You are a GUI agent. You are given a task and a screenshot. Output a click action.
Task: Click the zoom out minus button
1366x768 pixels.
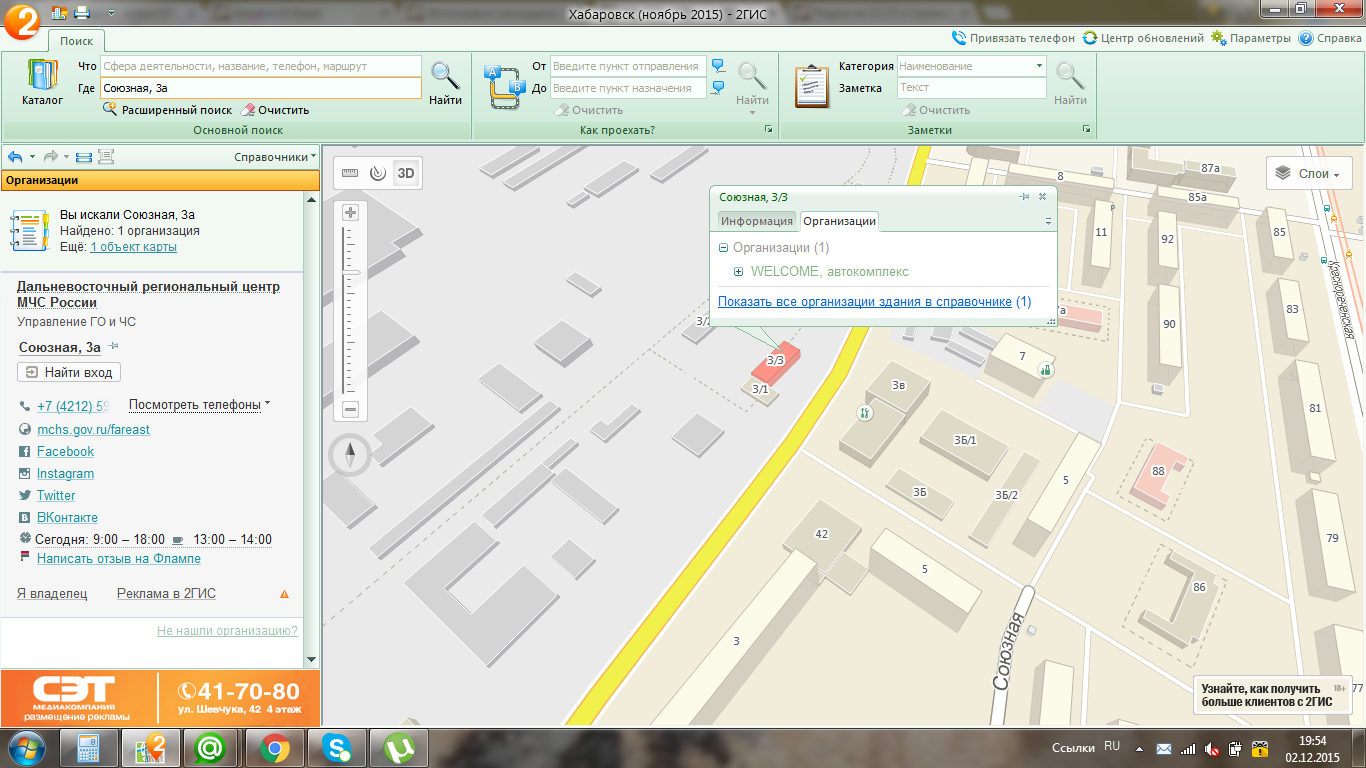click(x=350, y=409)
